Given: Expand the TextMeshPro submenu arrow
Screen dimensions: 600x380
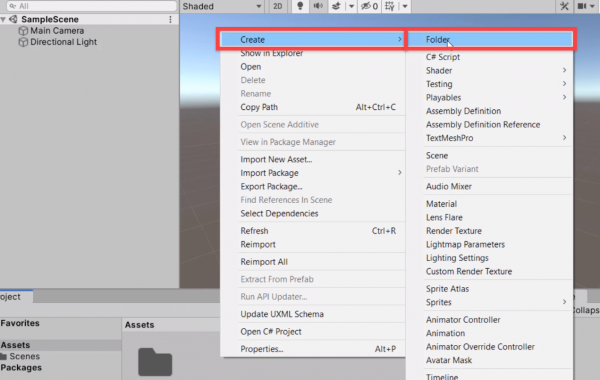Looking at the screenshot, I should [x=564, y=138].
